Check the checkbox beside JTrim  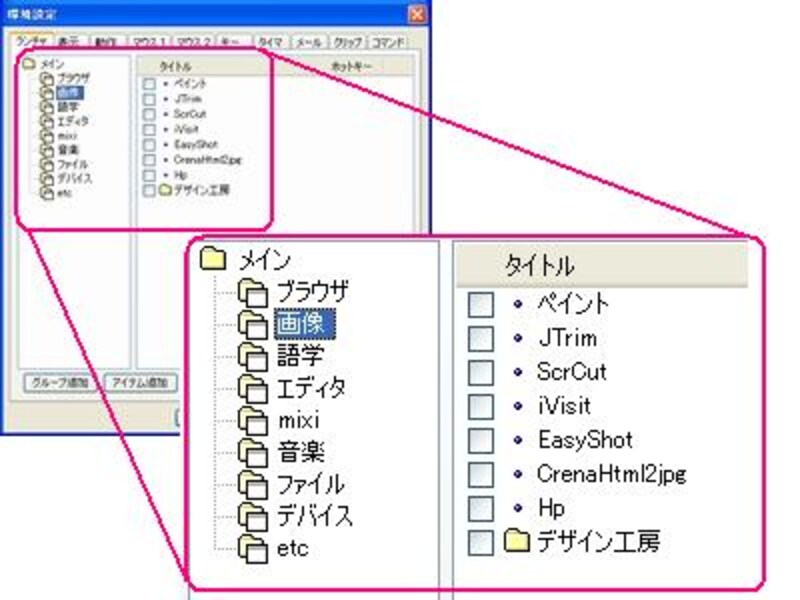pyautogui.click(x=481, y=338)
